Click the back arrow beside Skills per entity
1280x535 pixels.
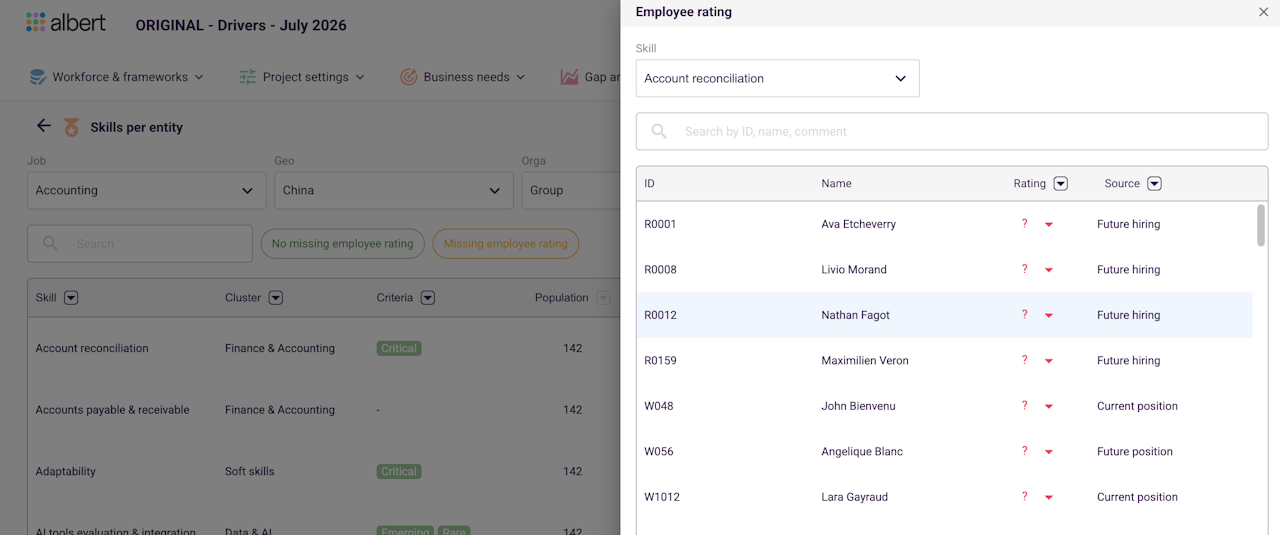[x=44, y=126]
